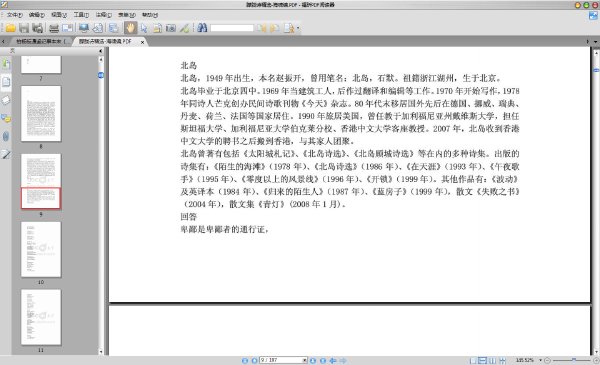The height and width of the screenshot is (365, 600).
Task: Go to previous page button
Action: tap(254, 360)
